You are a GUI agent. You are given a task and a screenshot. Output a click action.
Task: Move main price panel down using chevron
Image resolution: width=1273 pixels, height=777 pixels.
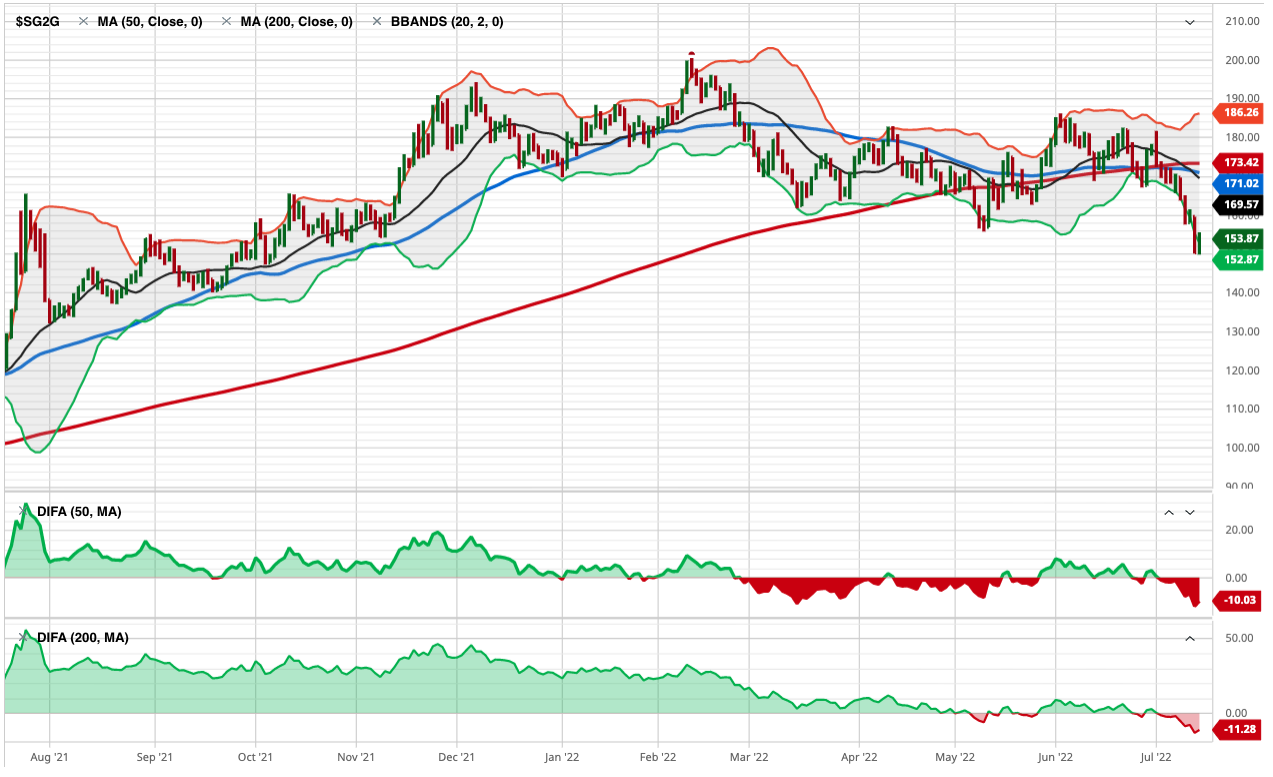tap(1190, 22)
